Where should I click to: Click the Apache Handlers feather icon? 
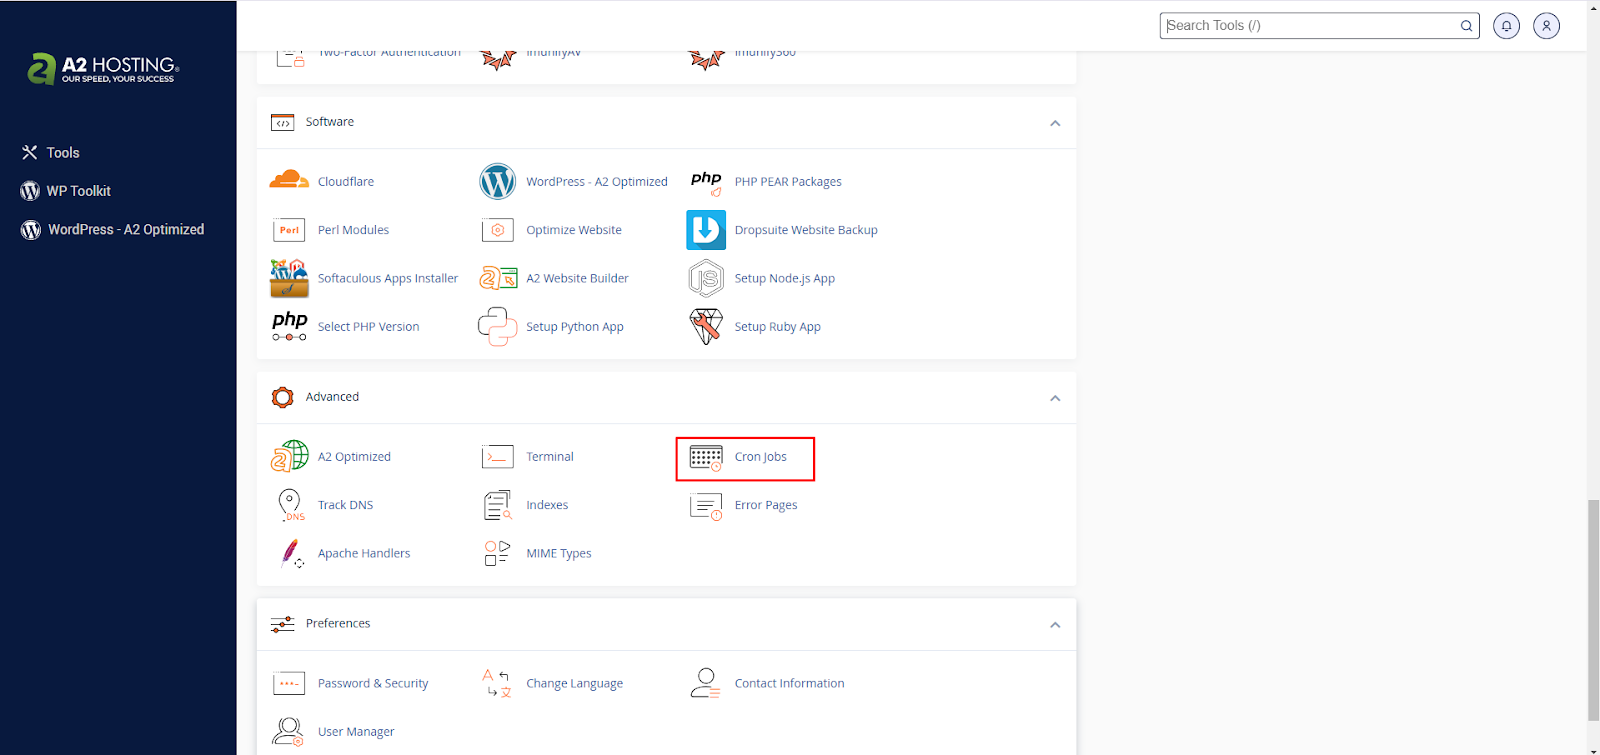291,553
